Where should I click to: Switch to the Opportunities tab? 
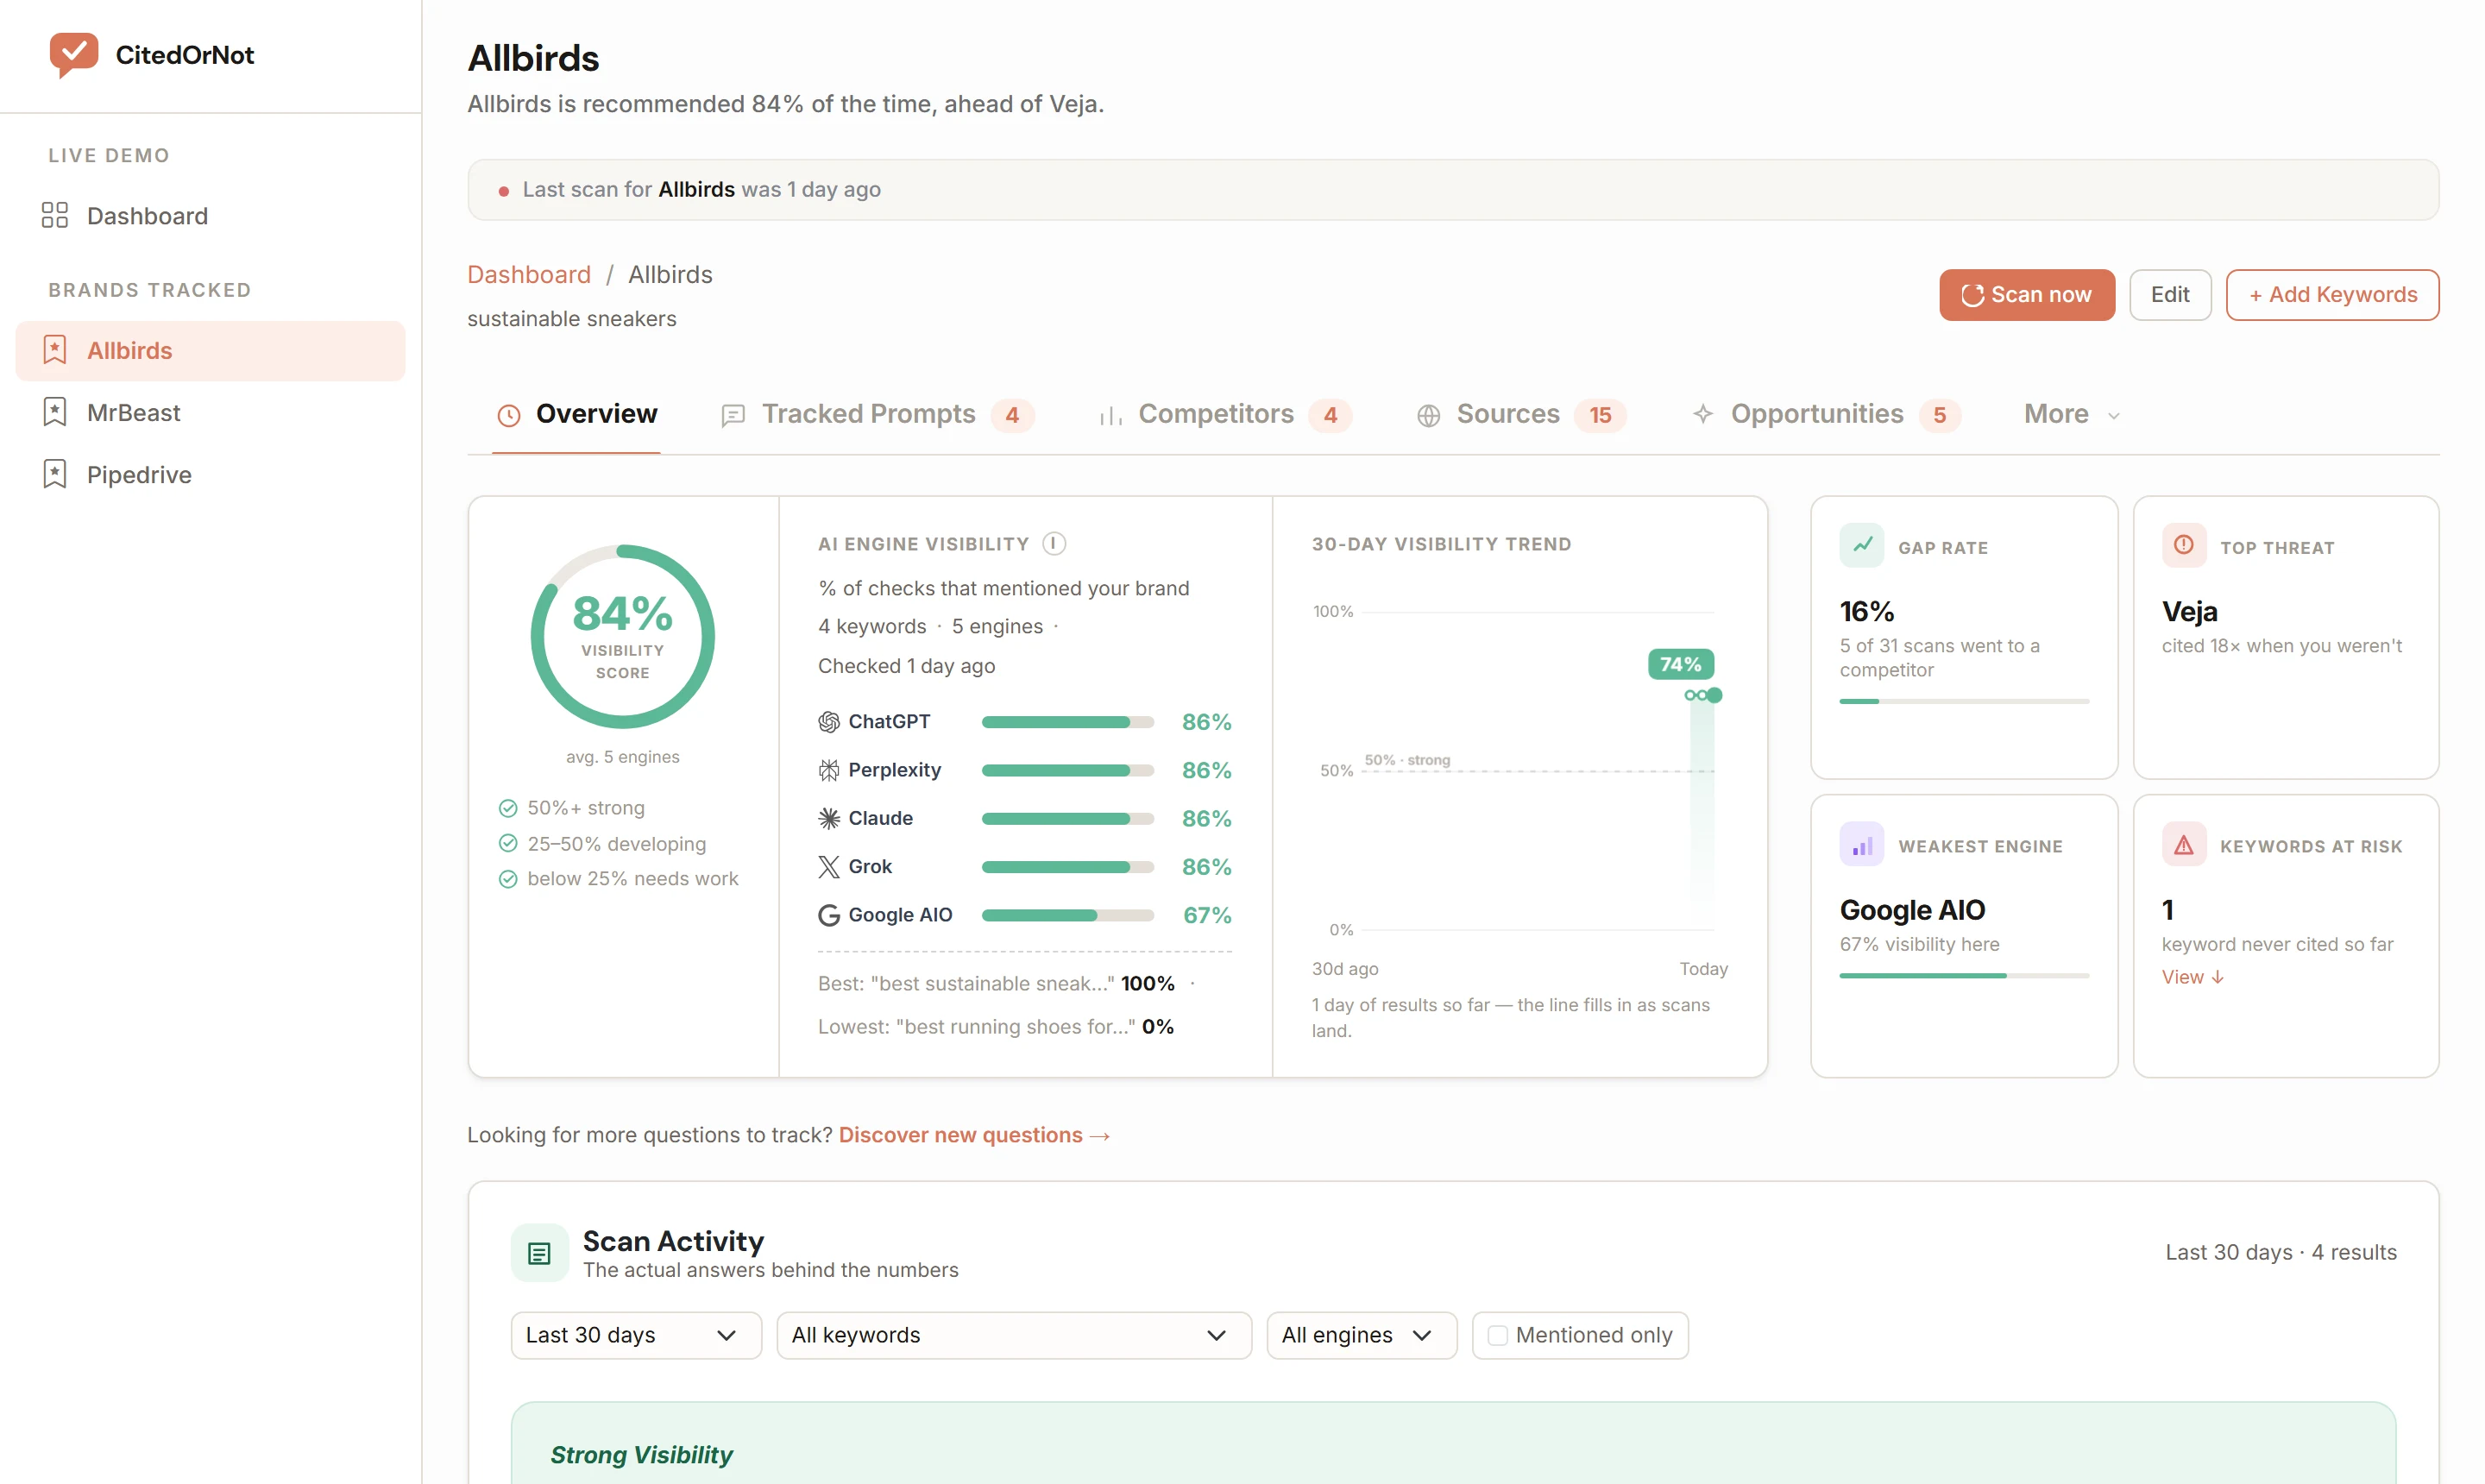[1826, 414]
